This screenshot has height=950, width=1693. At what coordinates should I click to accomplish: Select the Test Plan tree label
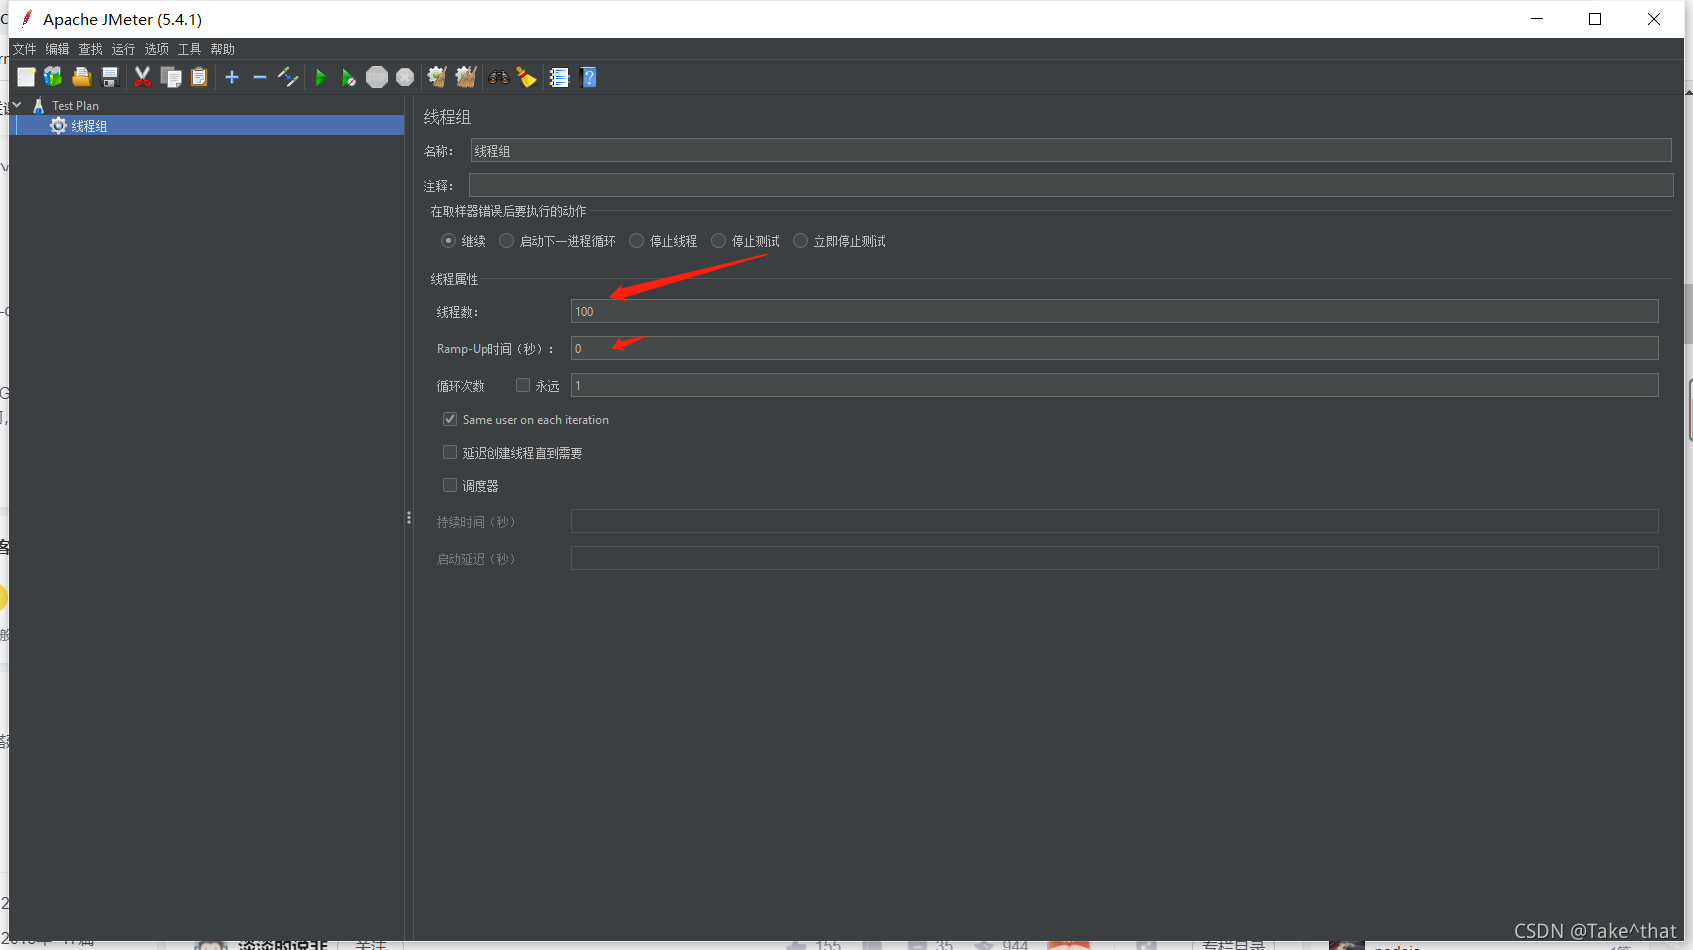(x=75, y=105)
